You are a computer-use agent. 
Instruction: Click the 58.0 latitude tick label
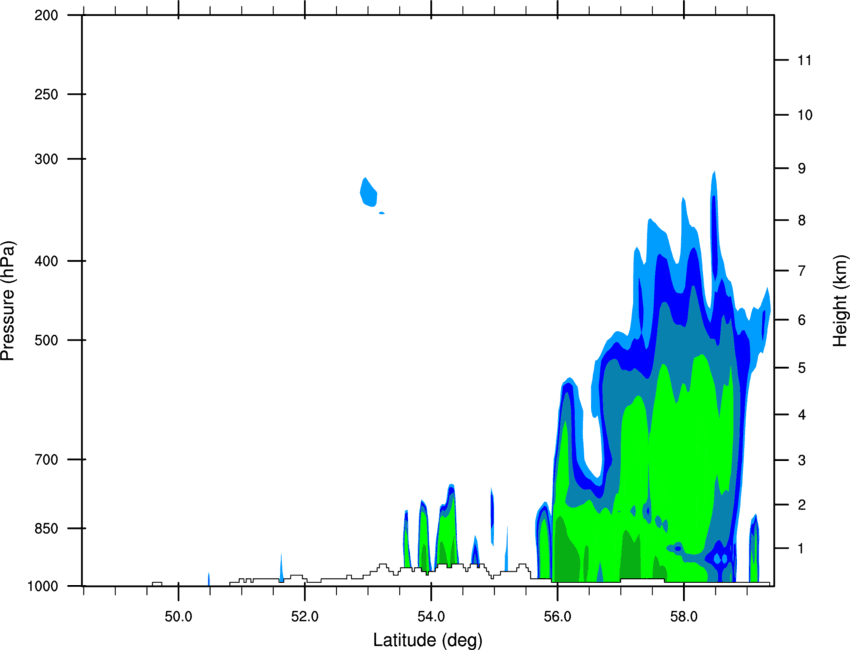[684, 617]
